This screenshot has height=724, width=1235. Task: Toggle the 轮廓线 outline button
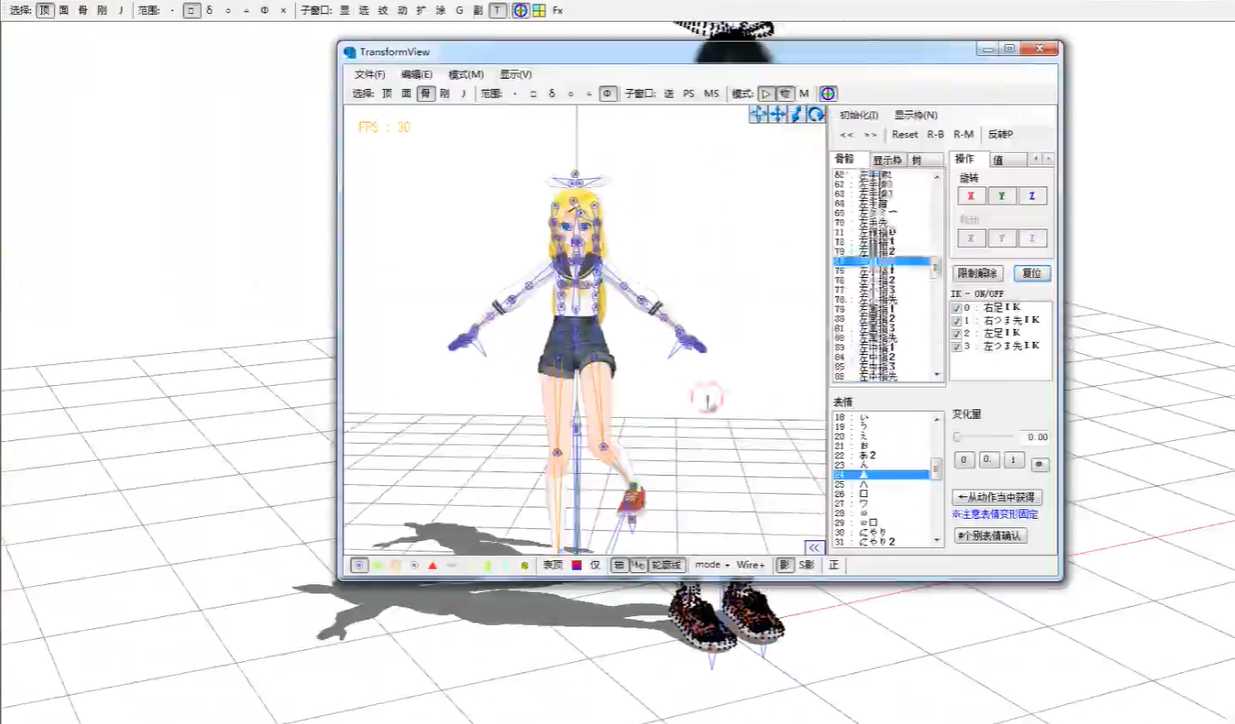tap(667, 565)
